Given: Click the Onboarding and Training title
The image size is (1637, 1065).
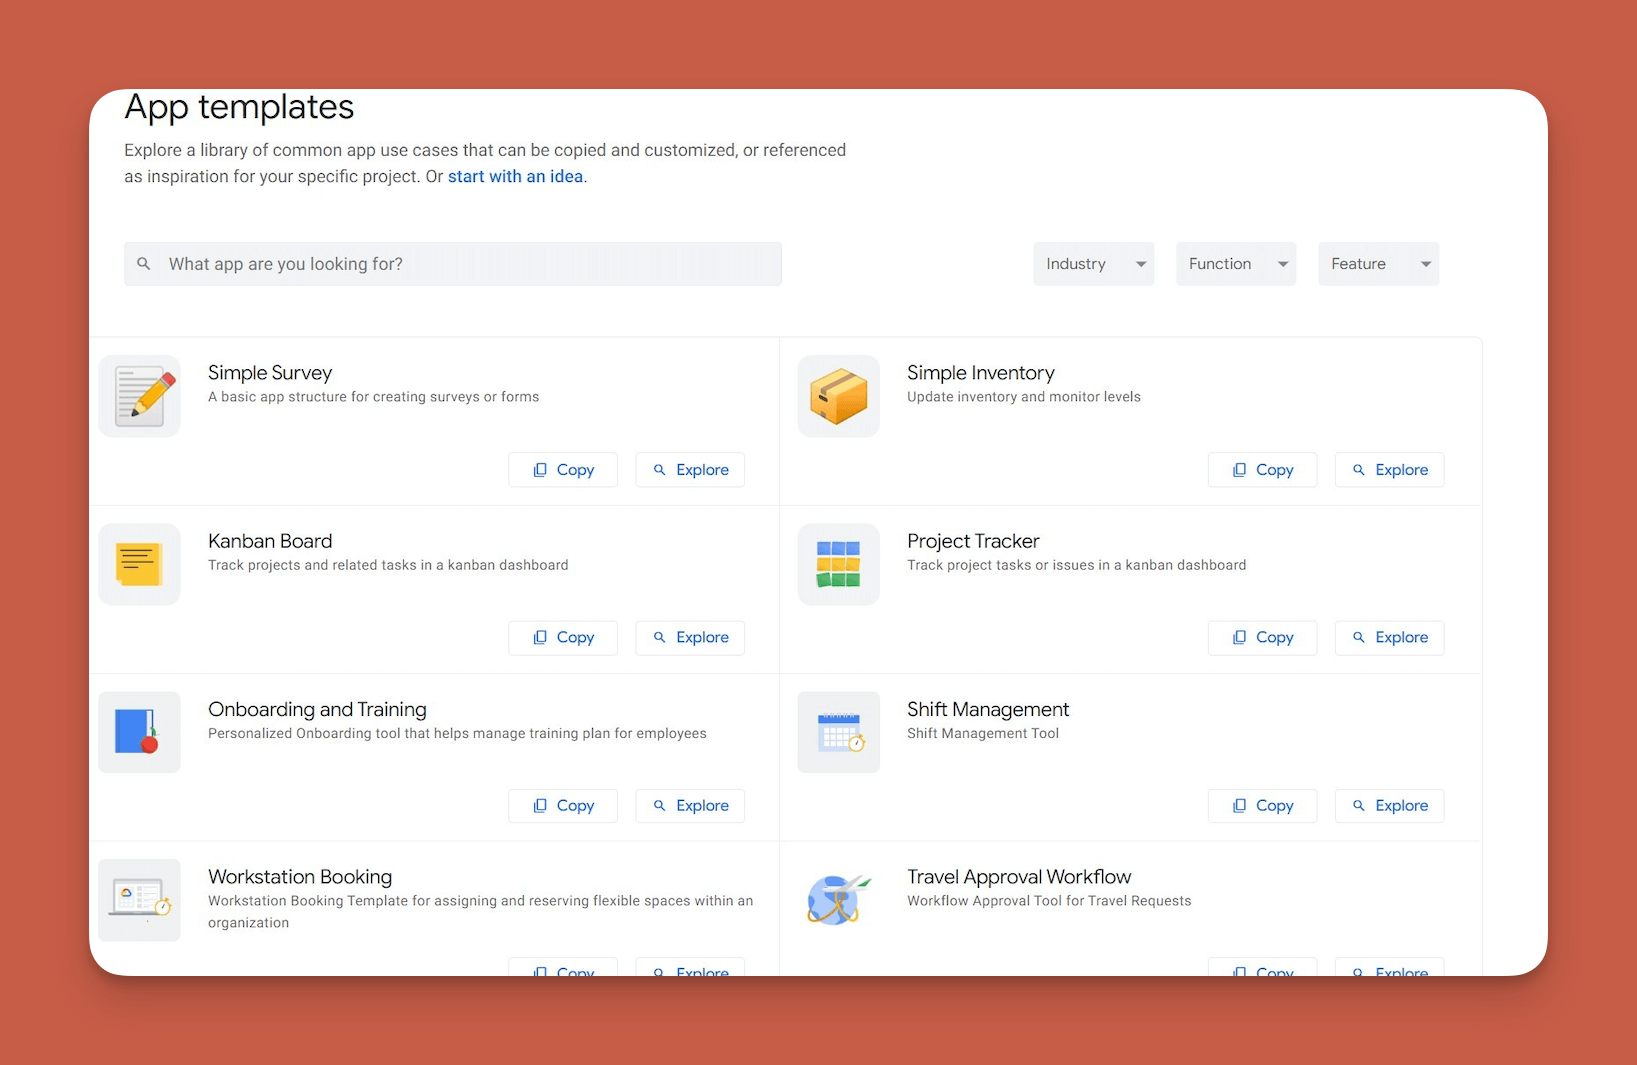Looking at the screenshot, I should 317,709.
